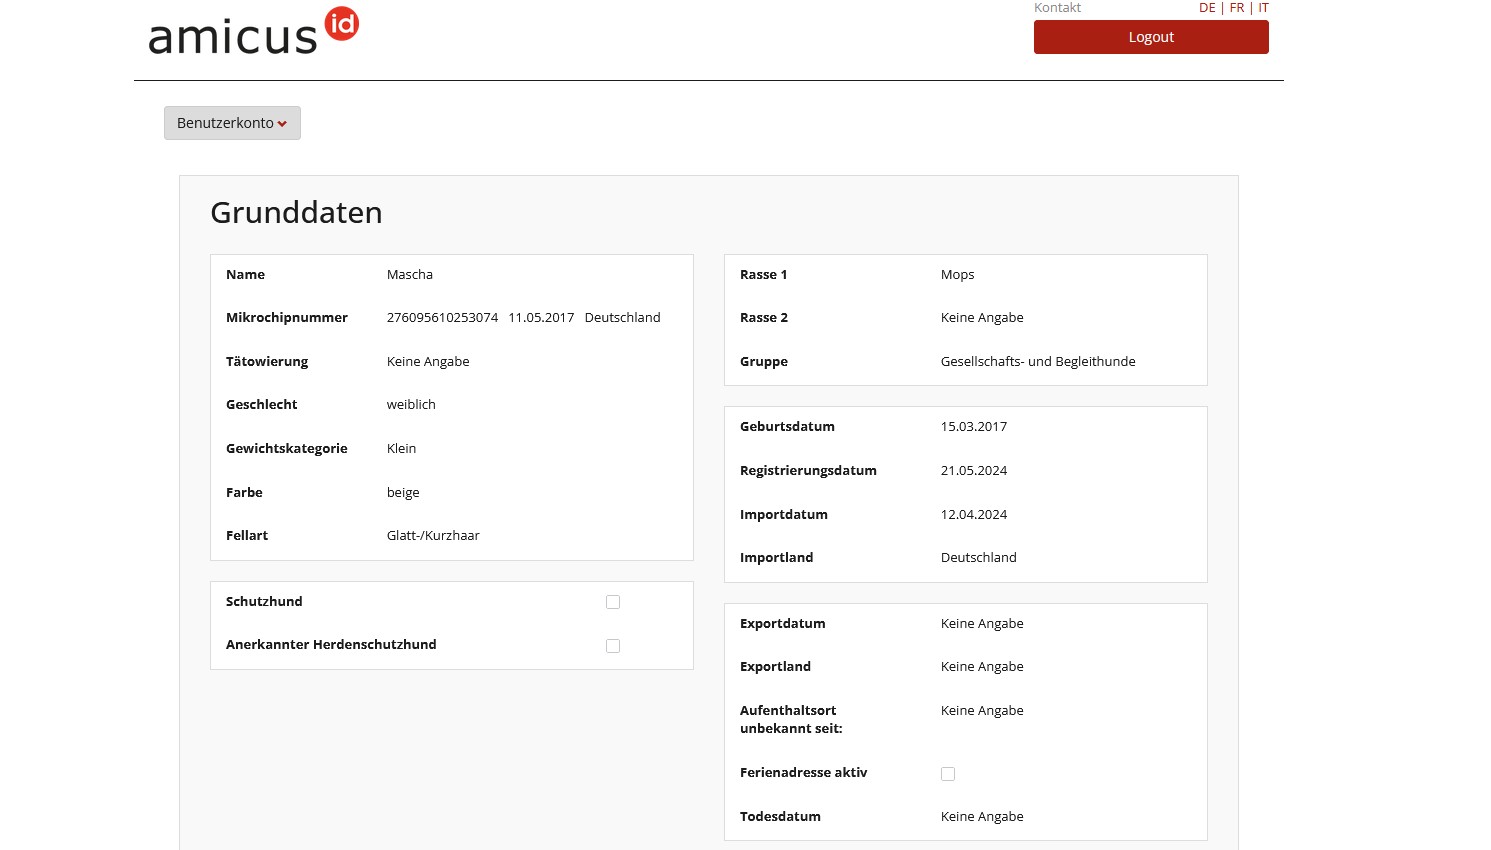1491x850 pixels.
Task: Click the Geburtsdatum value 15.03.2017
Action: coord(973,427)
